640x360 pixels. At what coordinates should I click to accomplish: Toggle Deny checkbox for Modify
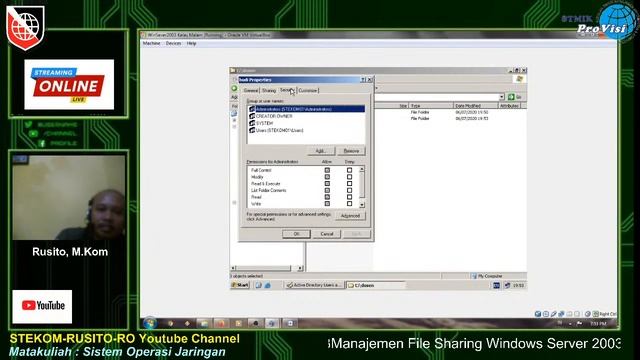(349, 177)
